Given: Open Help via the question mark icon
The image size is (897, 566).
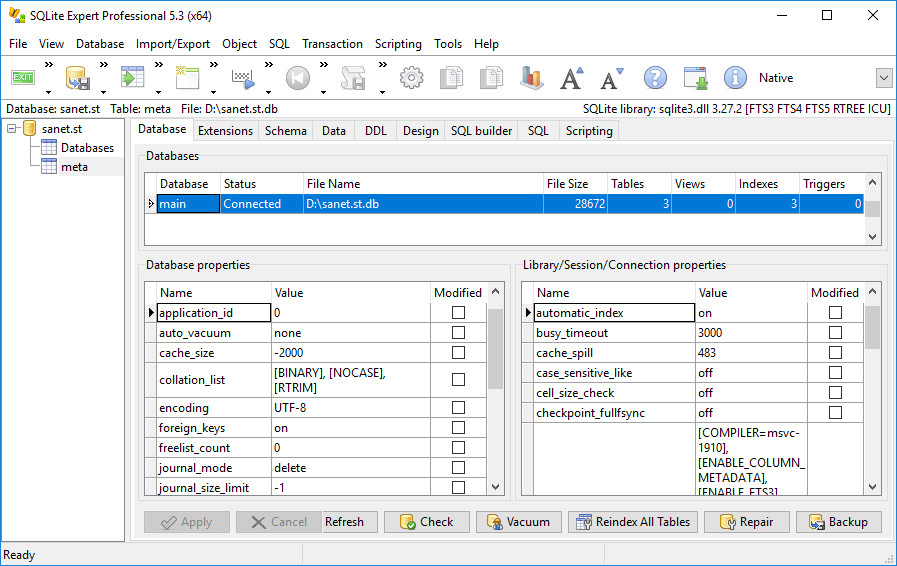Looking at the screenshot, I should click(655, 78).
